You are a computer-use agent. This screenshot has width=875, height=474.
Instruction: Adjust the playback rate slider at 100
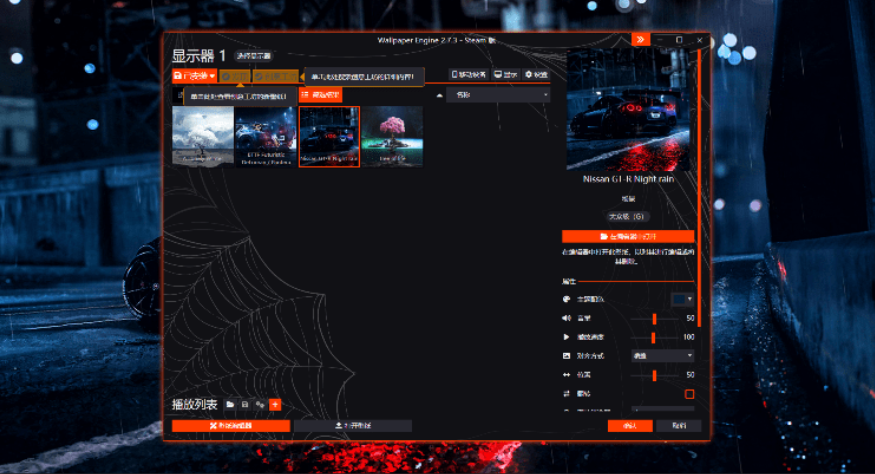click(x=653, y=337)
